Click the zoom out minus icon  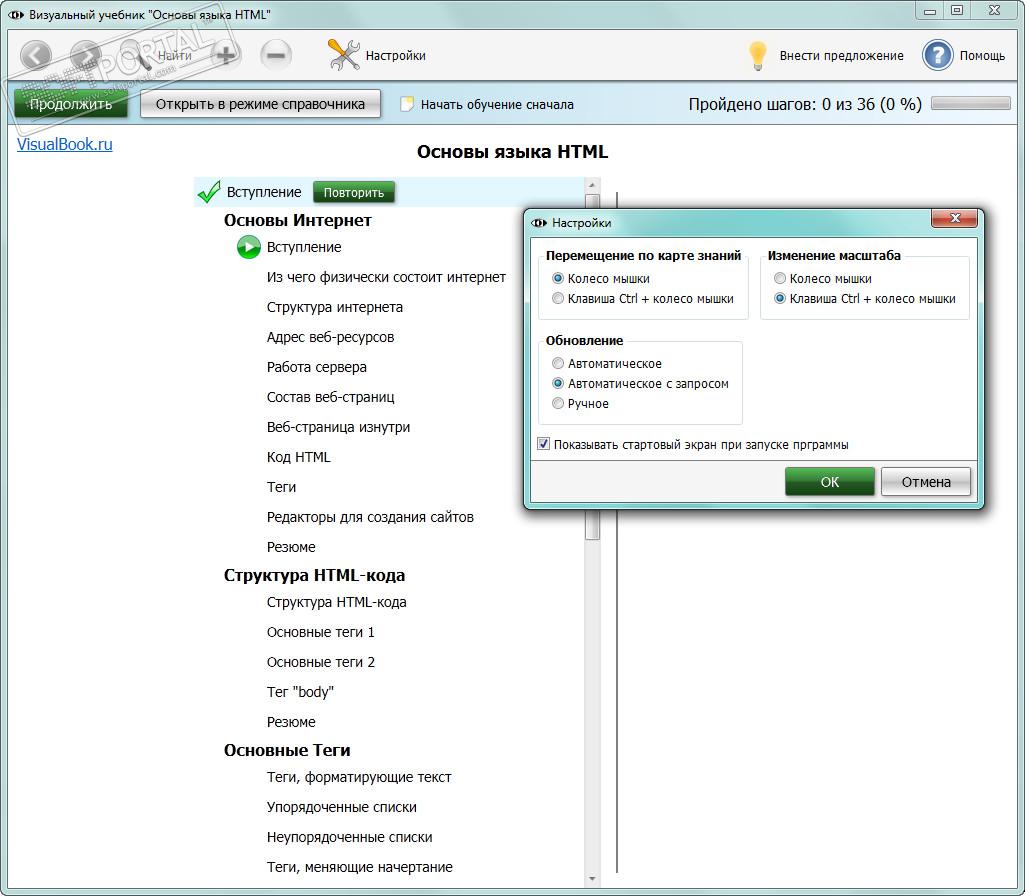point(276,55)
